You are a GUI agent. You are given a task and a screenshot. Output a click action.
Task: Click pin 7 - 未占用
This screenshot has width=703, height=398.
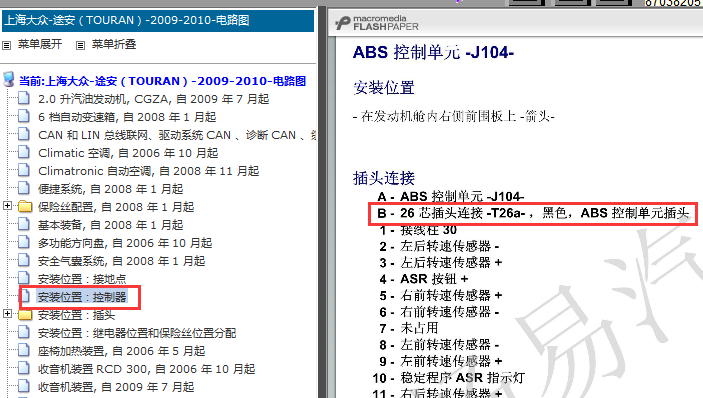(x=408, y=329)
